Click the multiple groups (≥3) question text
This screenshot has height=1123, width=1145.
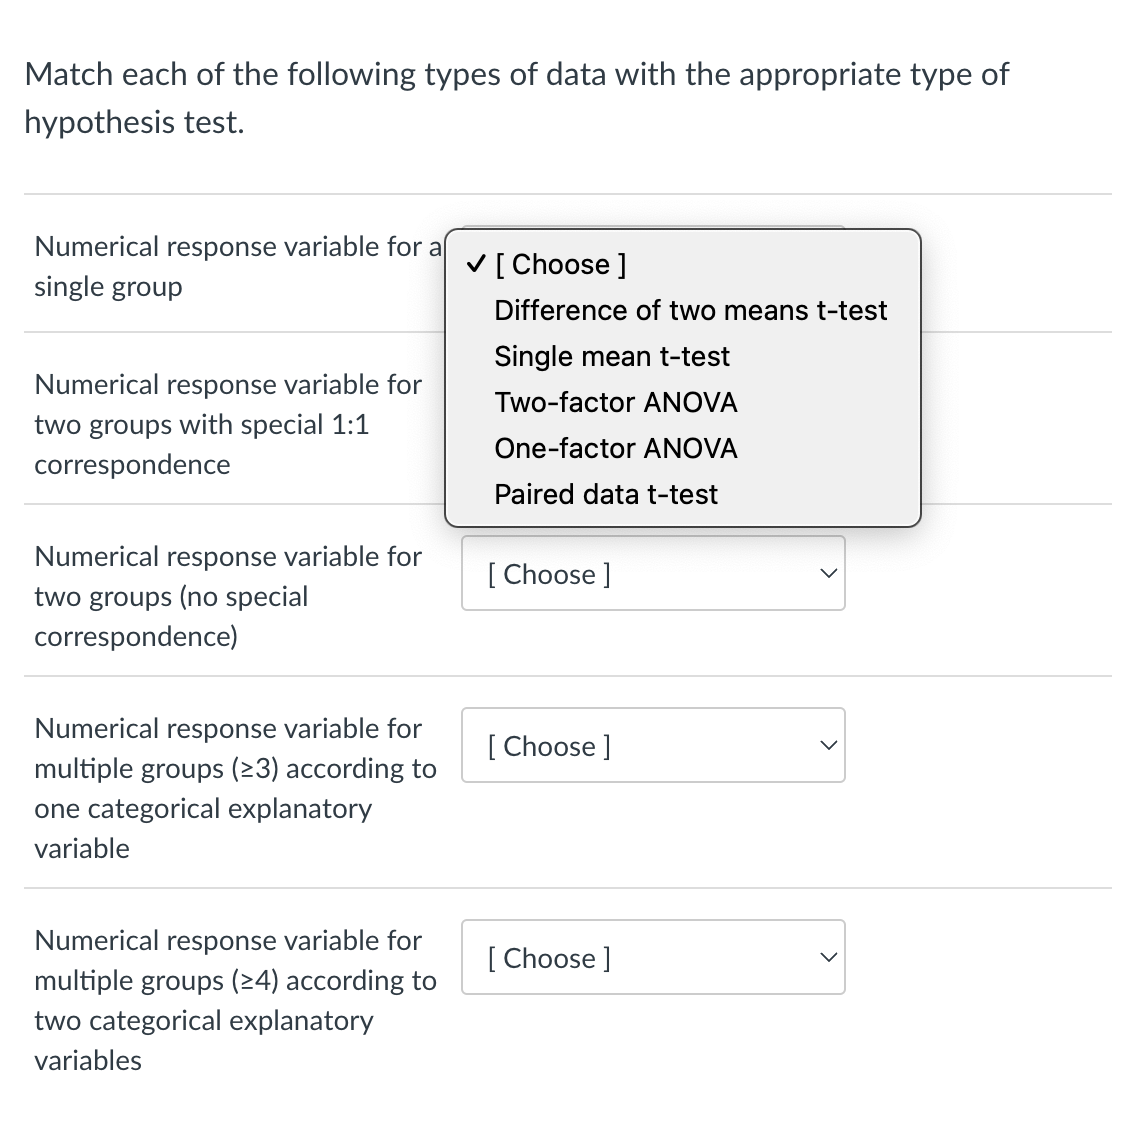pyautogui.click(x=235, y=788)
